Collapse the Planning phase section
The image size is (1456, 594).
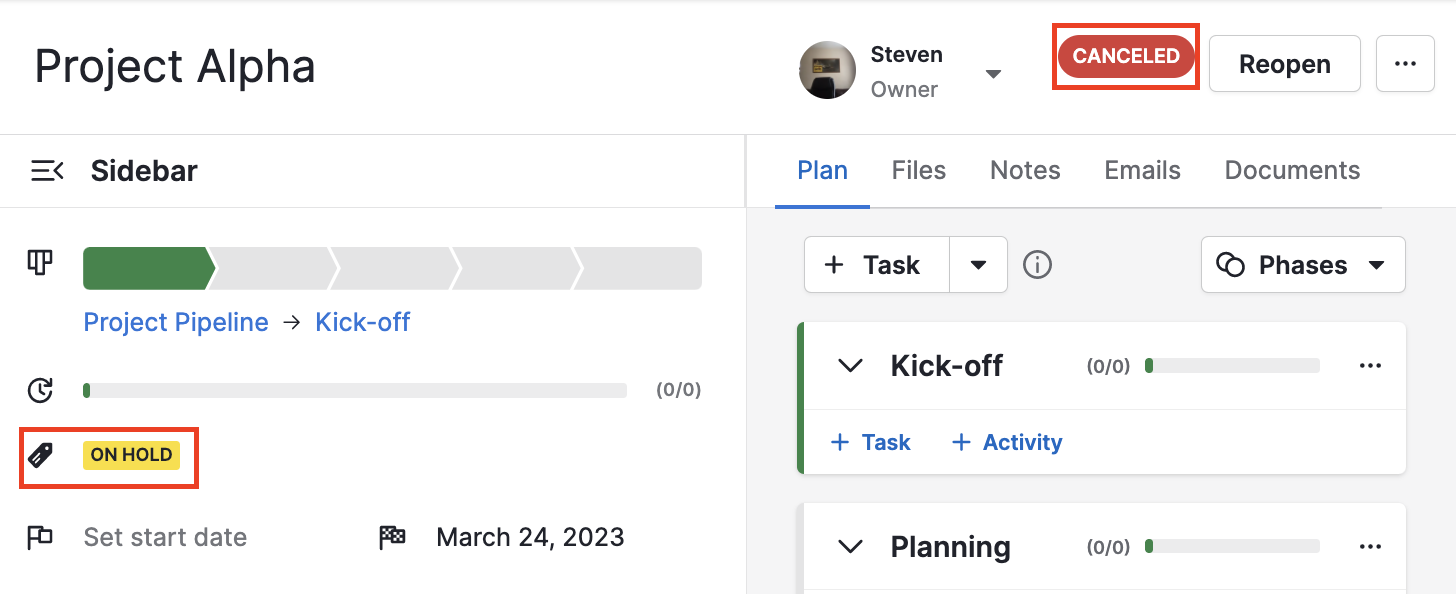point(849,546)
